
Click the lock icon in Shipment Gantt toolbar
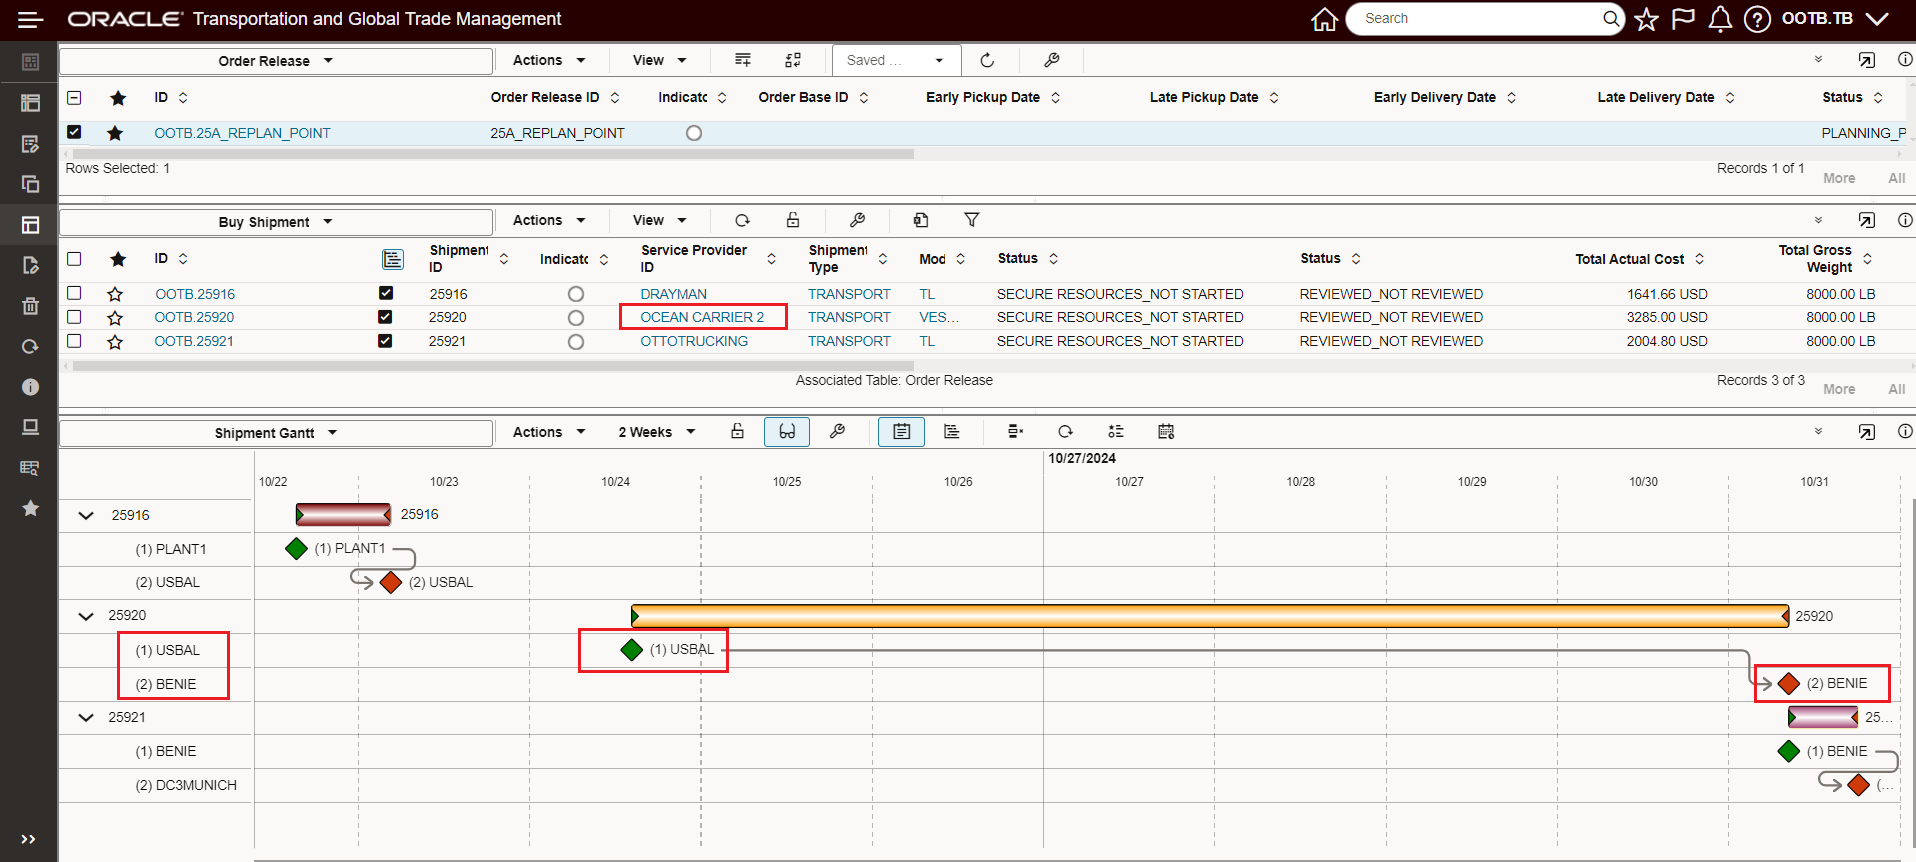point(737,431)
